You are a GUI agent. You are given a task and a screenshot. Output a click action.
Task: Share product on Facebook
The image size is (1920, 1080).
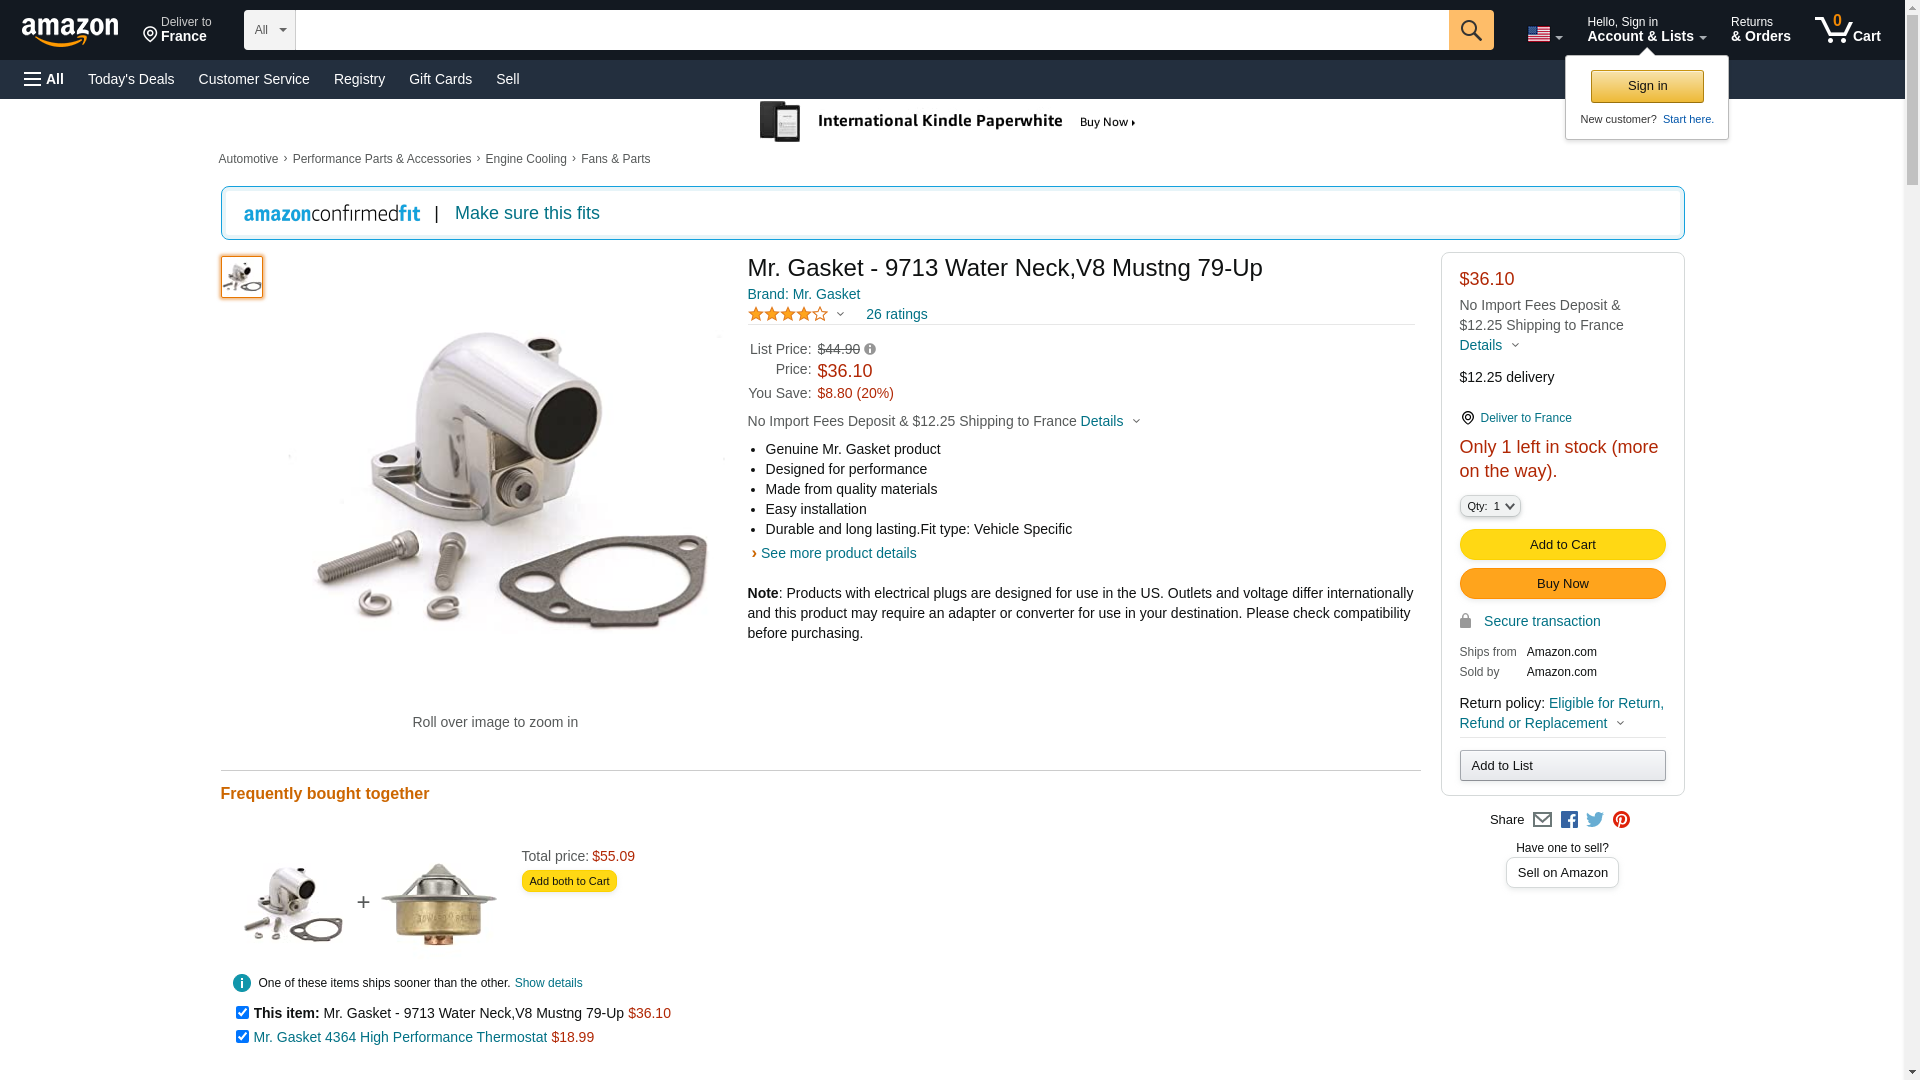pos(1569,820)
